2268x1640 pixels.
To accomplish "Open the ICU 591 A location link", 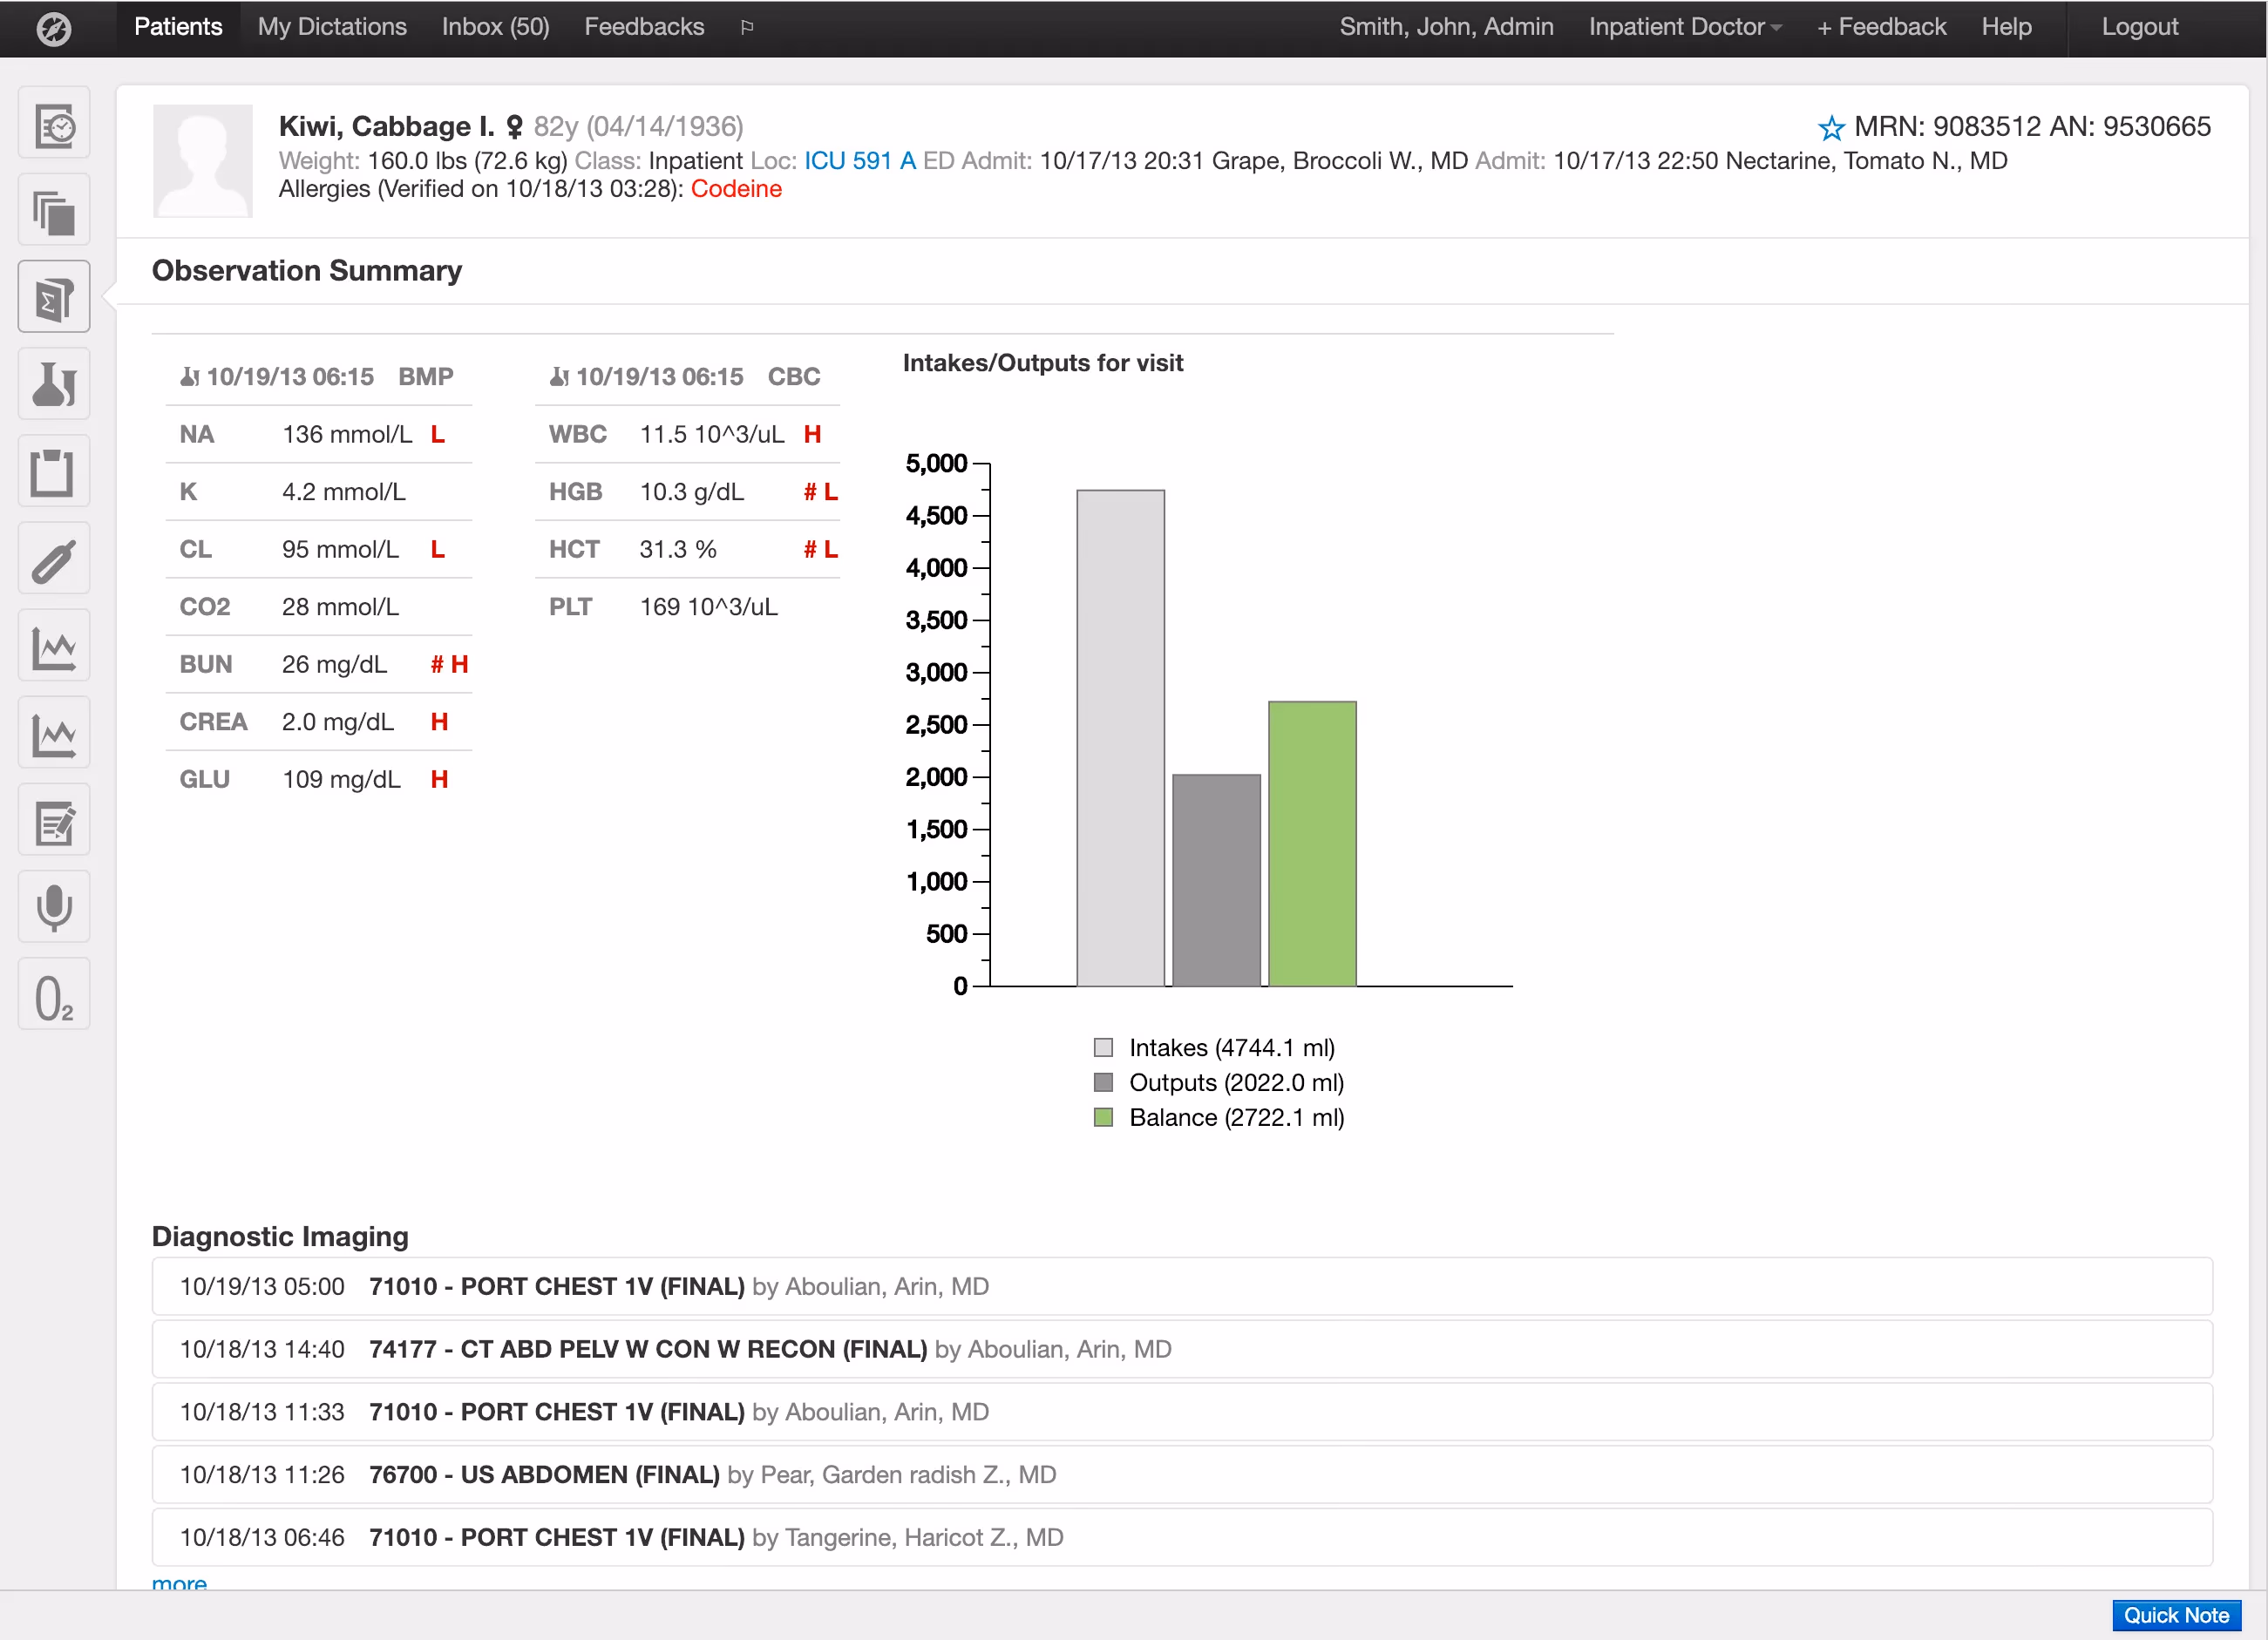I will coord(860,161).
